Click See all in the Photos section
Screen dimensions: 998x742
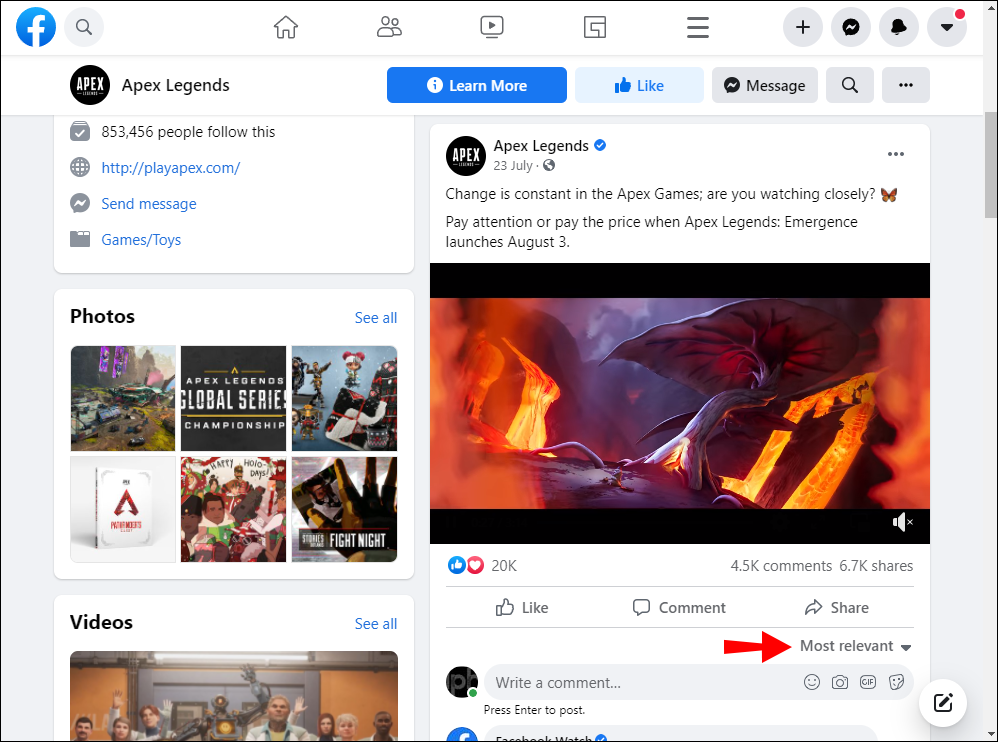coord(376,318)
